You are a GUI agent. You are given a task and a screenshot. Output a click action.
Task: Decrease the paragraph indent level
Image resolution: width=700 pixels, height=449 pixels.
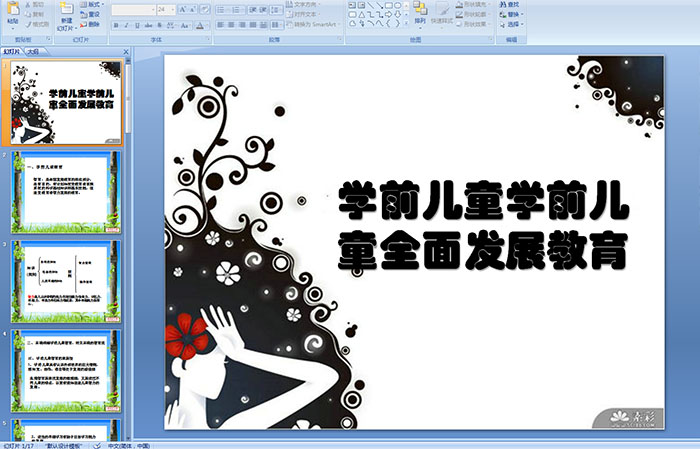pos(253,9)
